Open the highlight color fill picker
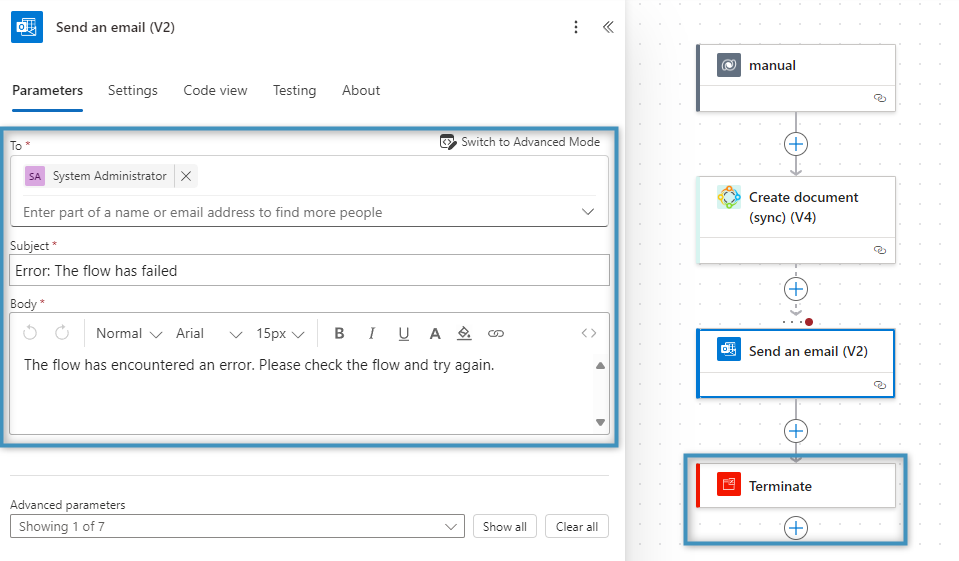The image size is (959, 561). tap(464, 333)
